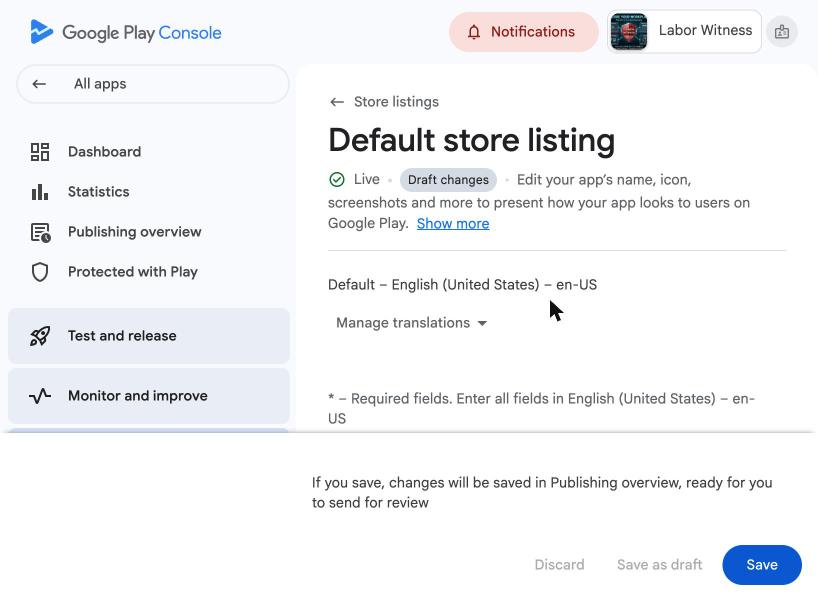Return to Store listings via the breadcrumb
The height and width of the screenshot is (601, 818).
point(396,102)
